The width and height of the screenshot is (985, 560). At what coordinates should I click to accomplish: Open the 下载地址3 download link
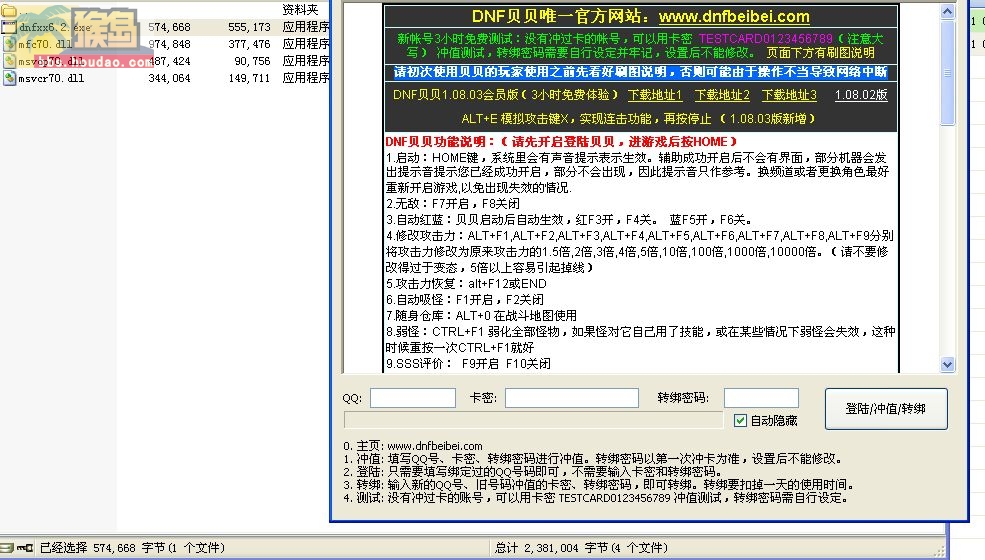click(789, 95)
